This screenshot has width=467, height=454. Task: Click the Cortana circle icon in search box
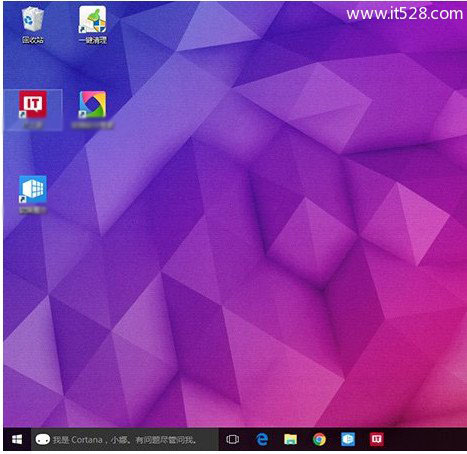[x=43, y=439]
